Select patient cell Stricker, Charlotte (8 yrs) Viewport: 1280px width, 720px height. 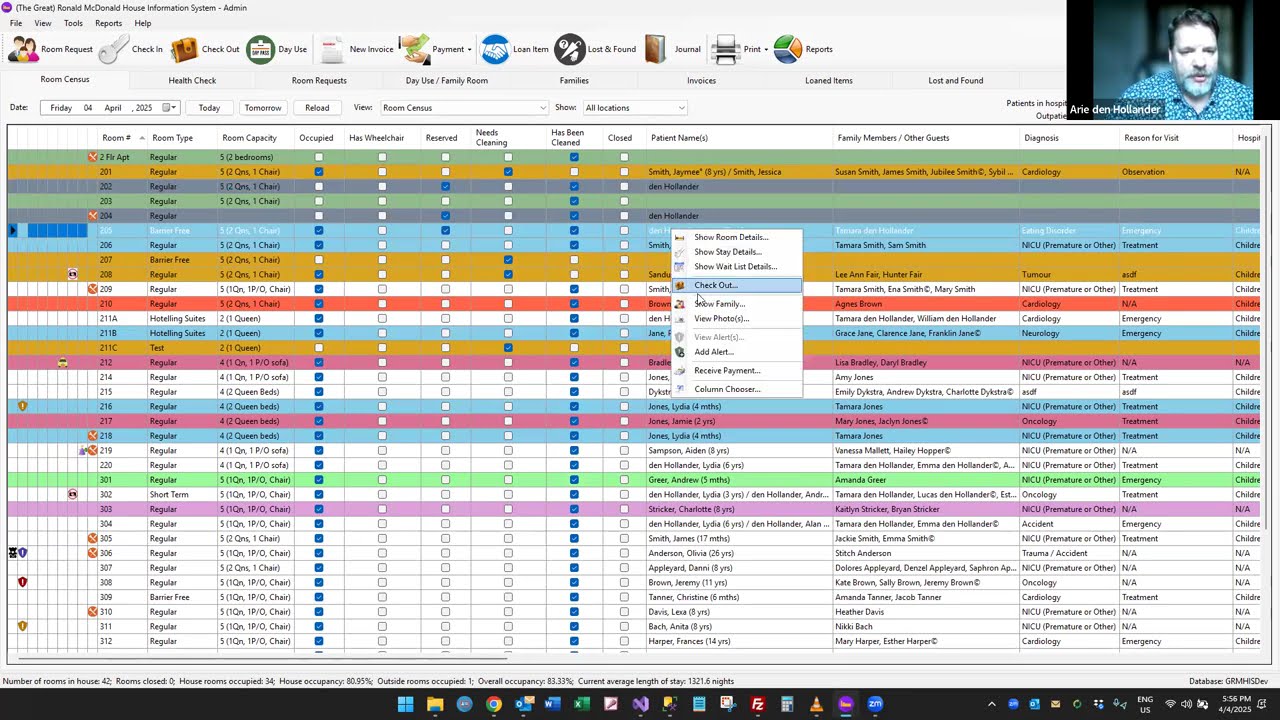click(x=740, y=509)
